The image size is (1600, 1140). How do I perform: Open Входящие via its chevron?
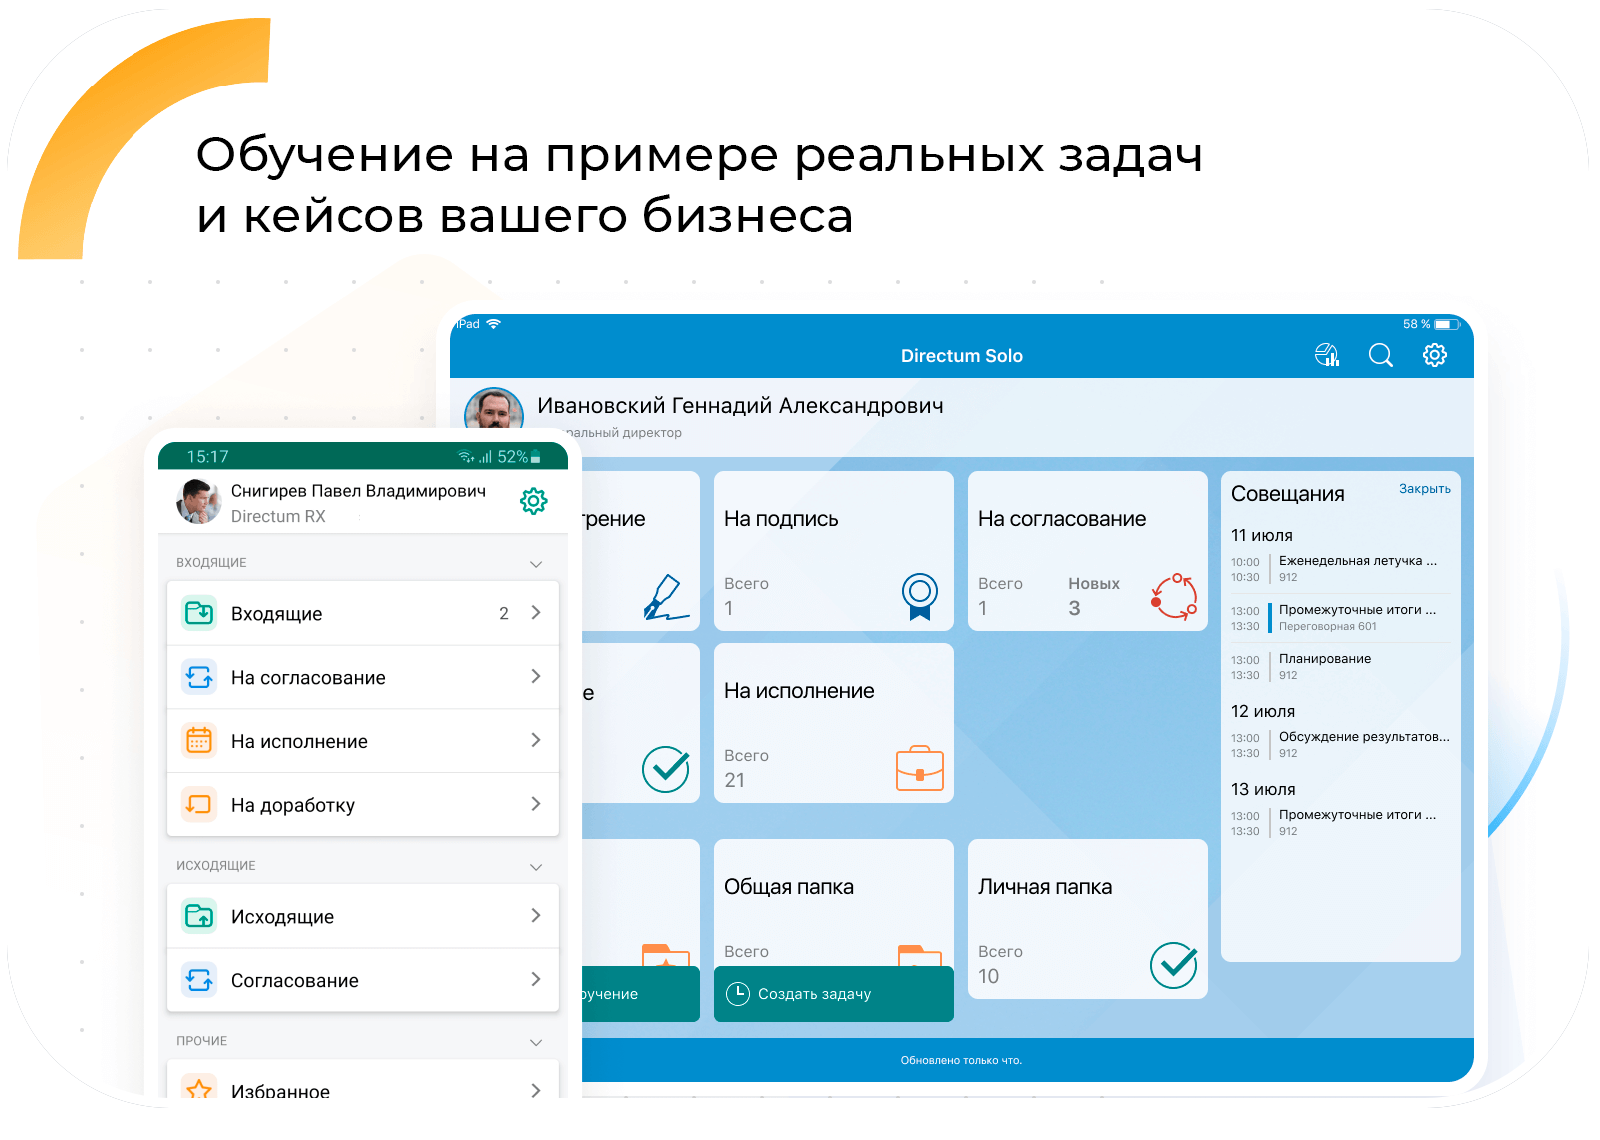point(536,612)
